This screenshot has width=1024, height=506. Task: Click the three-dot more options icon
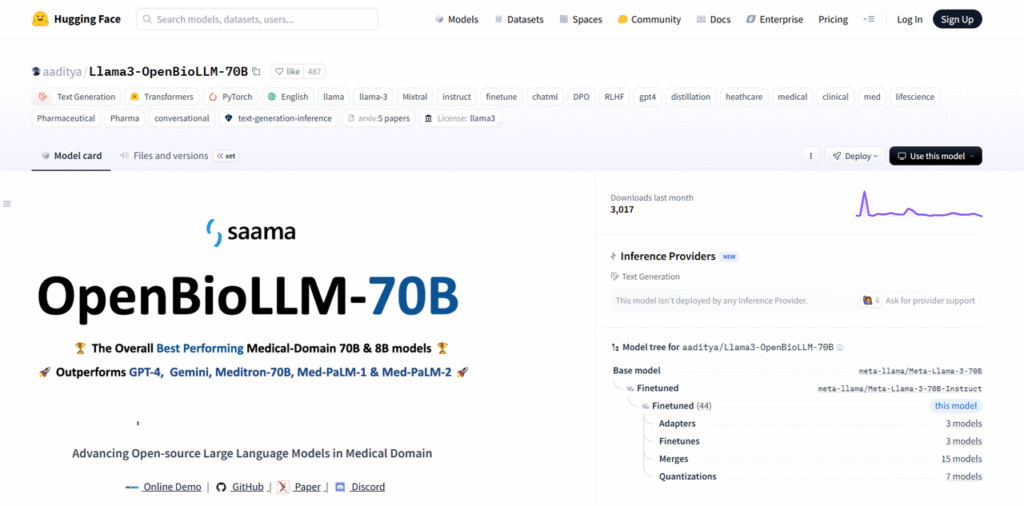point(810,156)
